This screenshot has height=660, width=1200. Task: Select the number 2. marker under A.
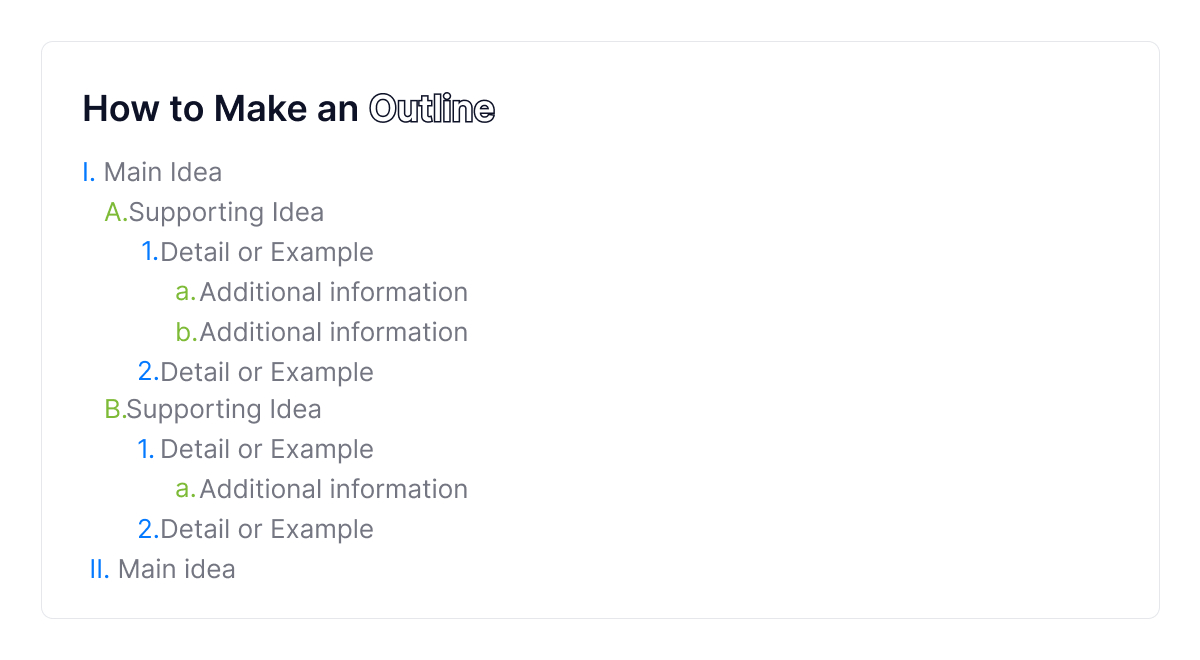[148, 372]
